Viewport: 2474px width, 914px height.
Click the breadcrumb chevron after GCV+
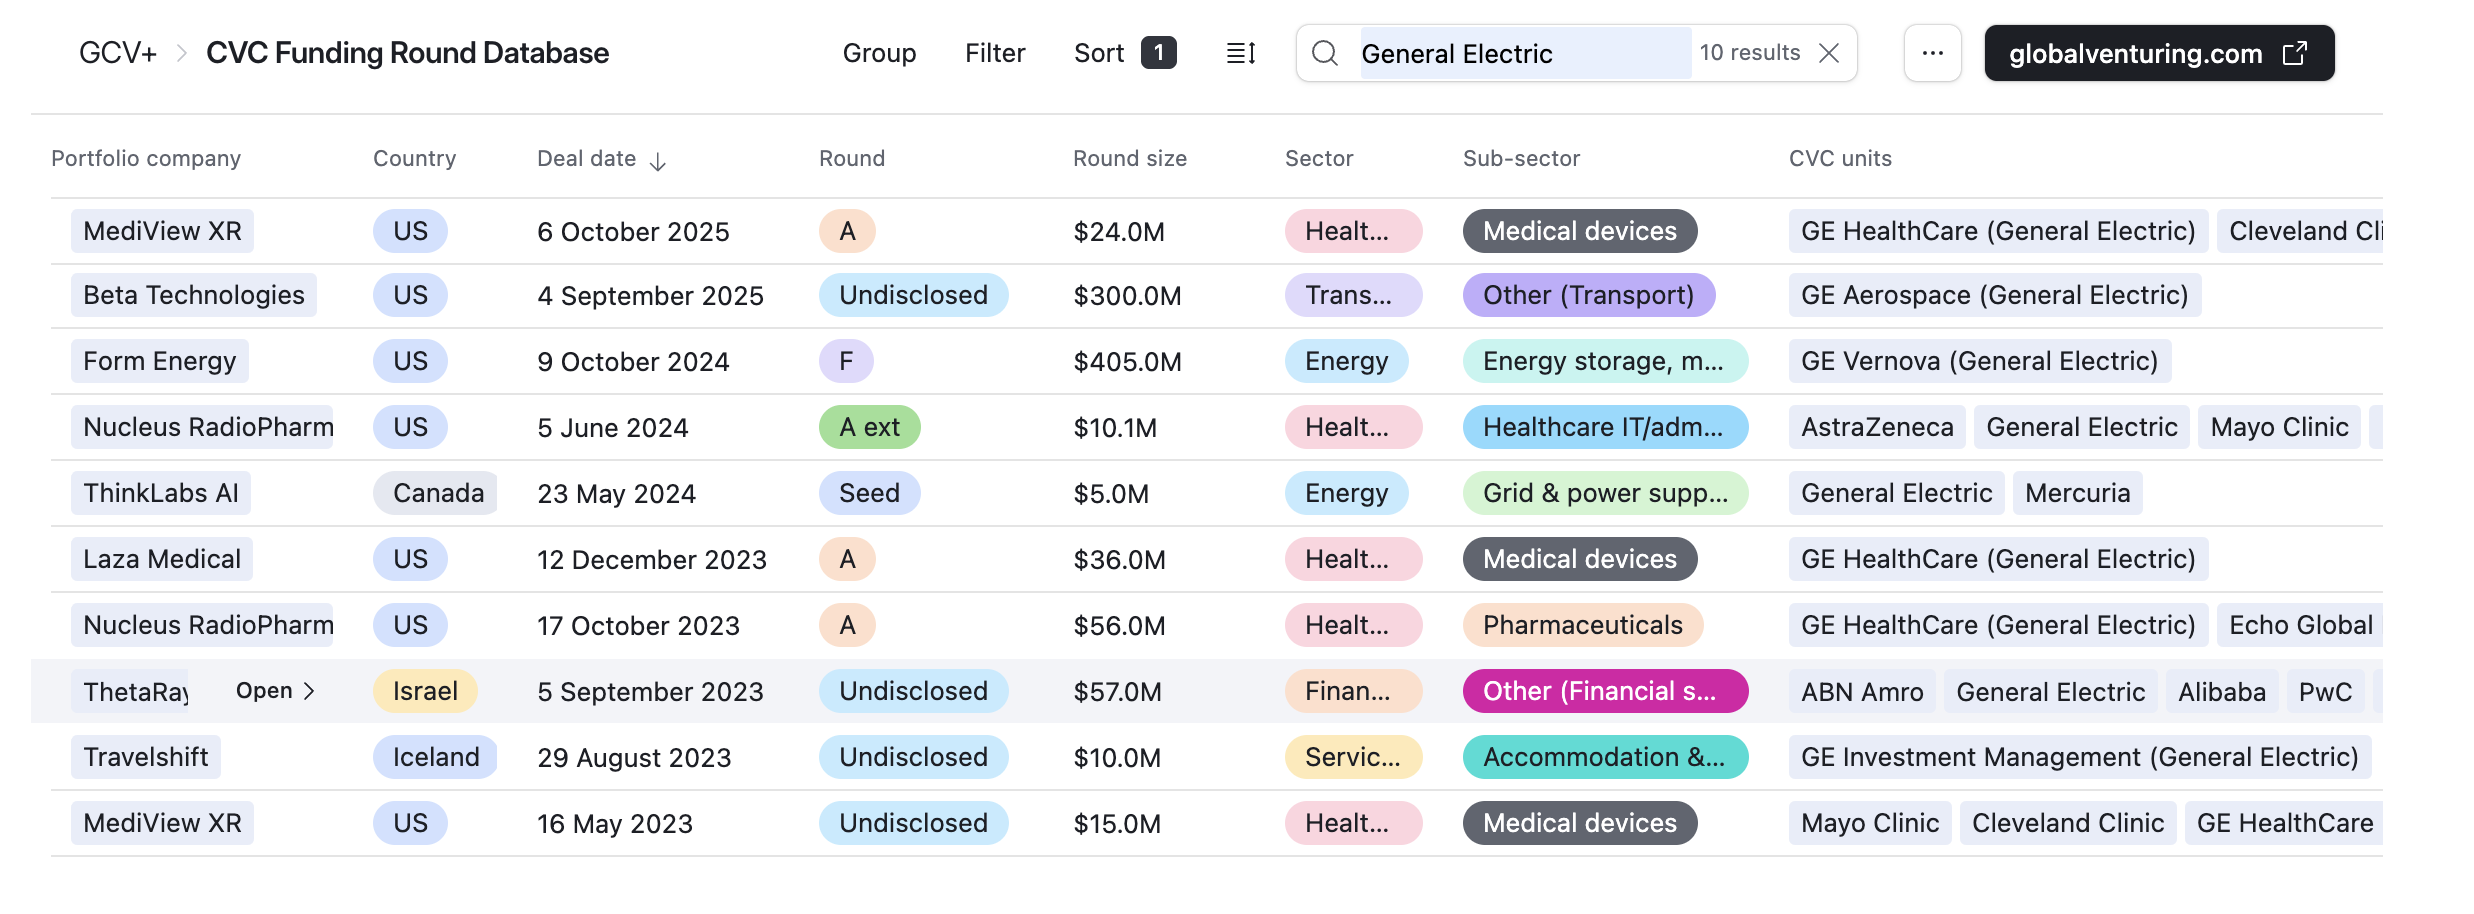(x=182, y=53)
